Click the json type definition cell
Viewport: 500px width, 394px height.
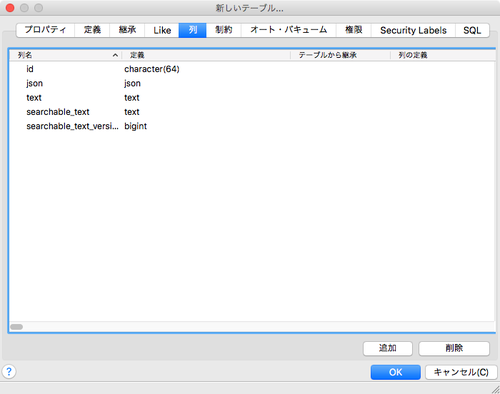click(x=132, y=83)
